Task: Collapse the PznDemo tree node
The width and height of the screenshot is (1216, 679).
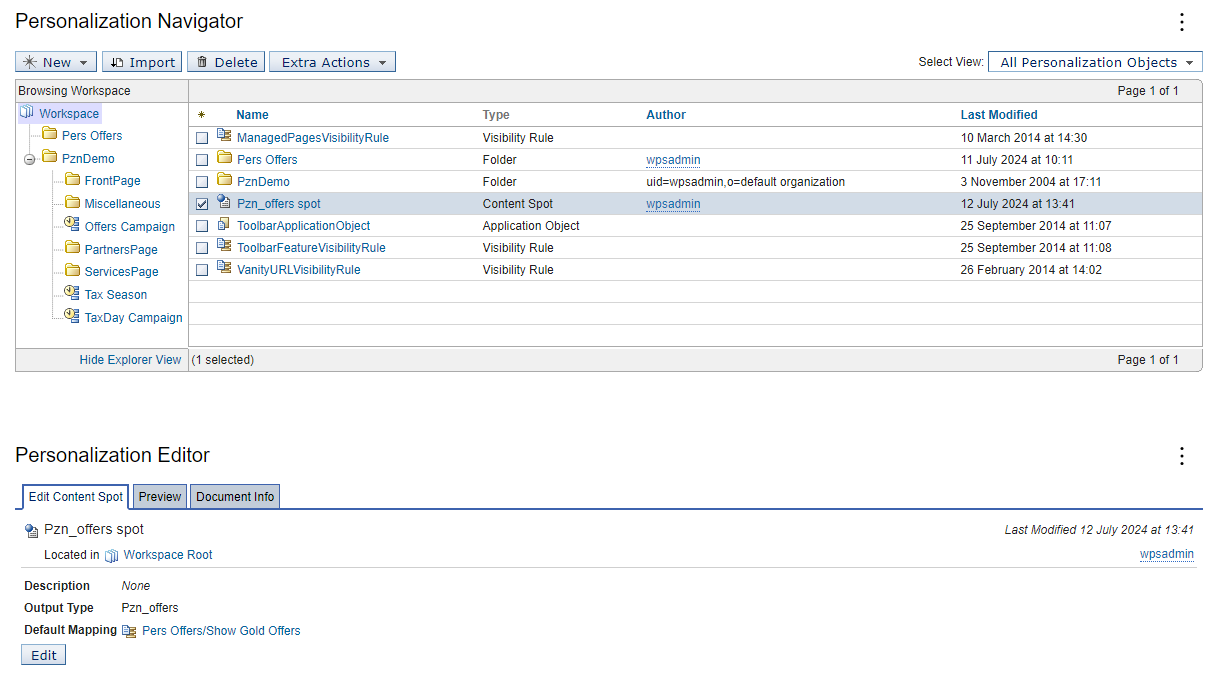Action: click(x=29, y=159)
